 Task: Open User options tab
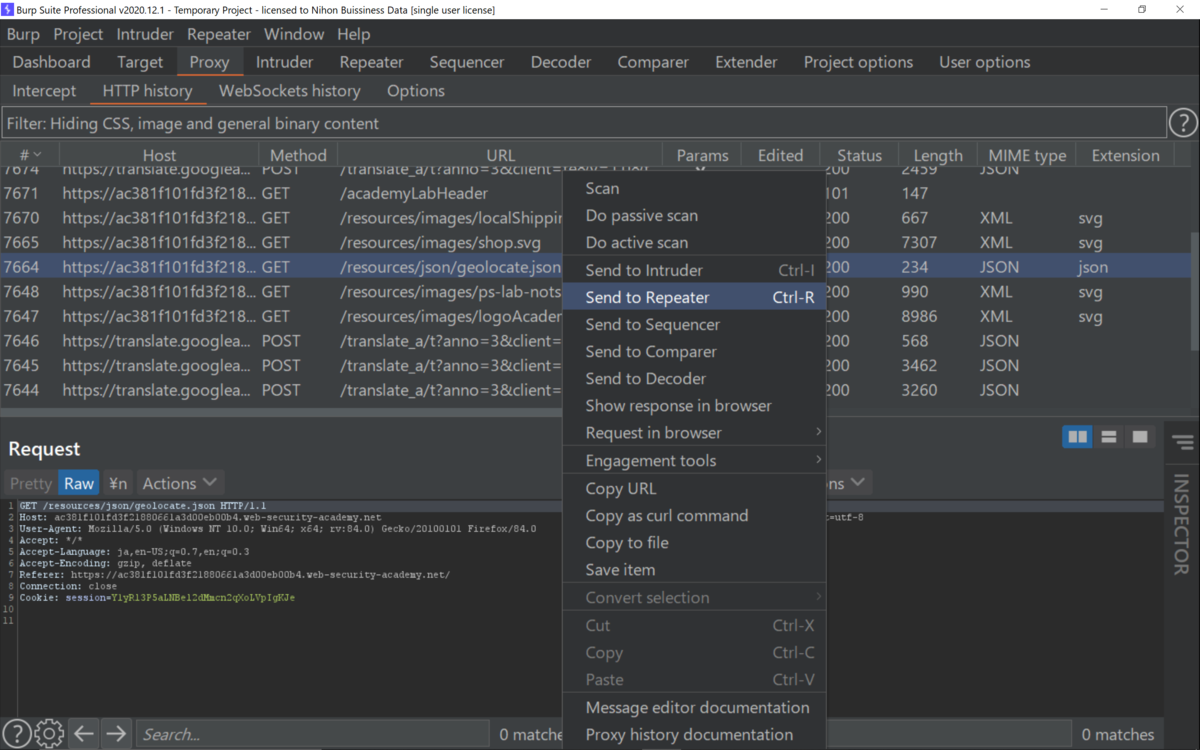click(984, 62)
